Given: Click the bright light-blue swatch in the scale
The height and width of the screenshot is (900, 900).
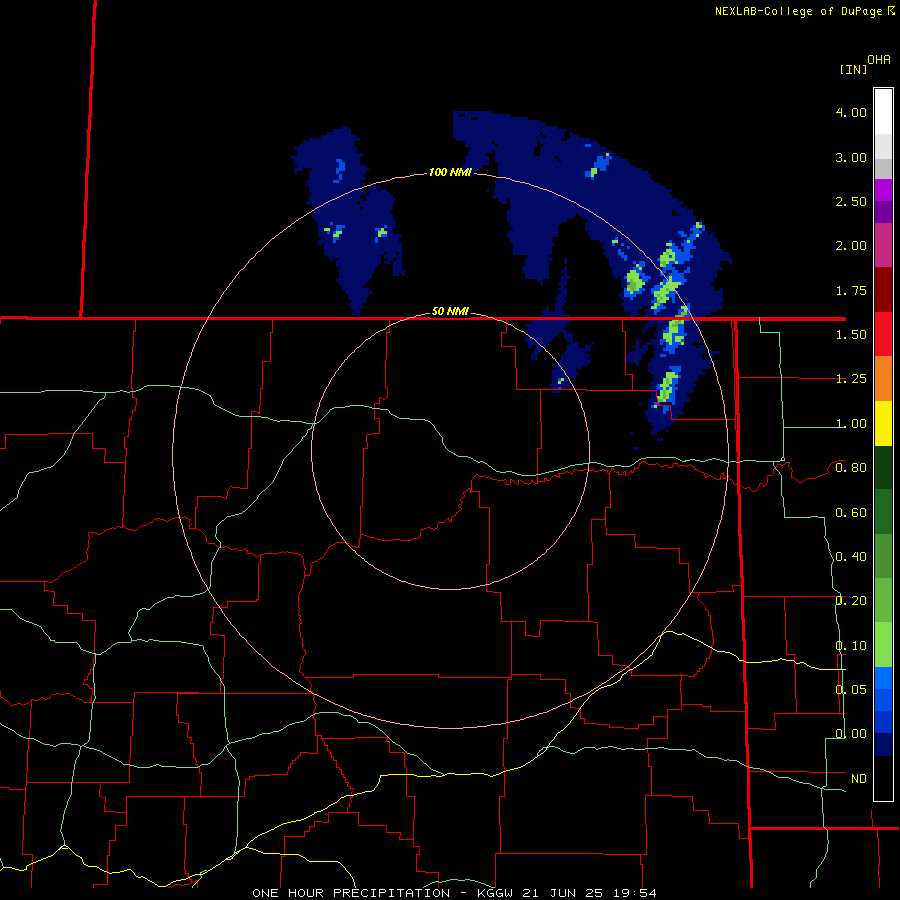Looking at the screenshot, I should (x=883, y=677).
